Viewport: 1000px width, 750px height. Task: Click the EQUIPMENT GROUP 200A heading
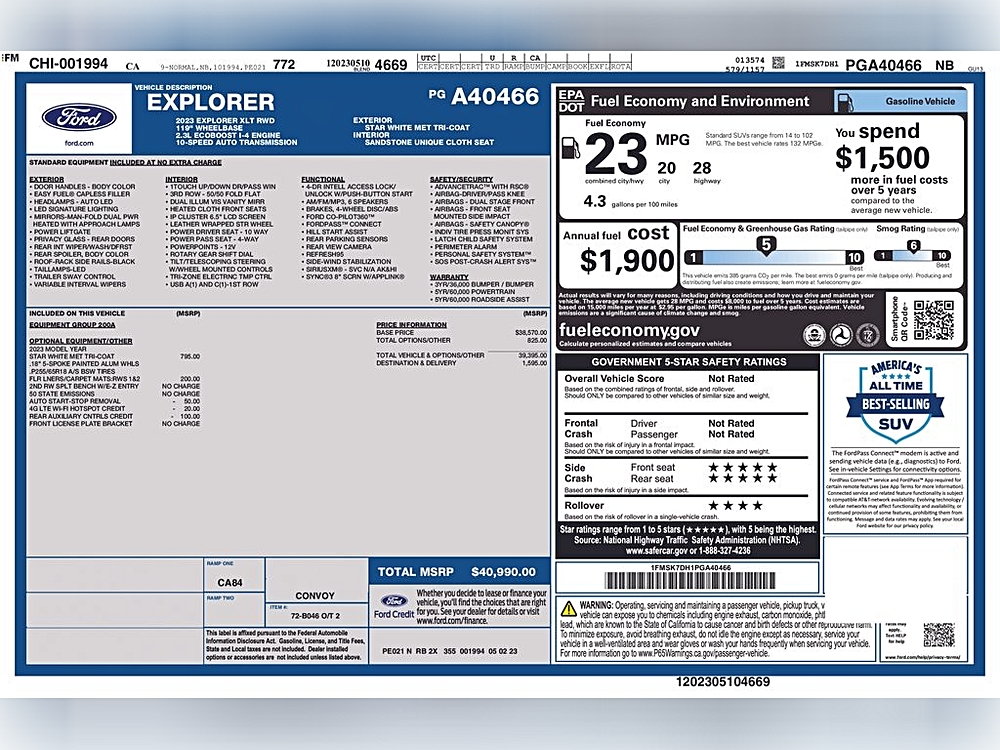click(72, 325)
